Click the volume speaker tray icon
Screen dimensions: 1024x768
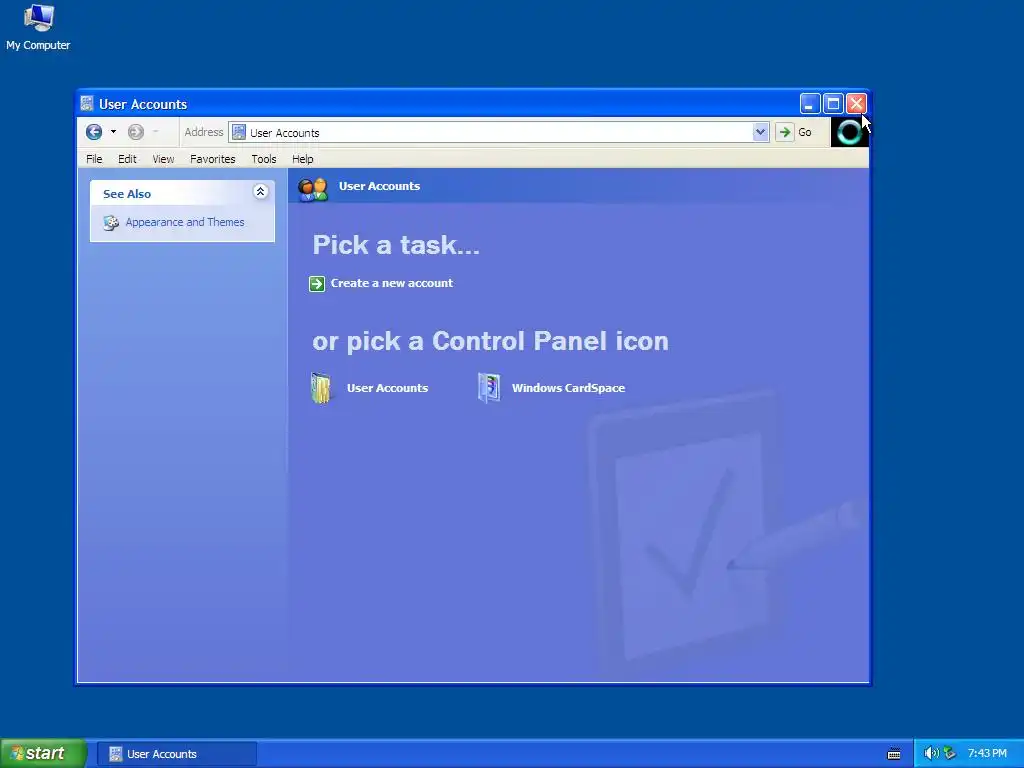(x=931, y=754)
